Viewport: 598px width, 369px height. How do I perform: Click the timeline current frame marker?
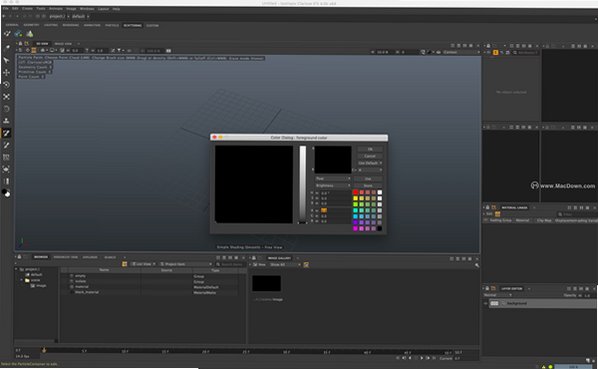(x=44, y=350)
